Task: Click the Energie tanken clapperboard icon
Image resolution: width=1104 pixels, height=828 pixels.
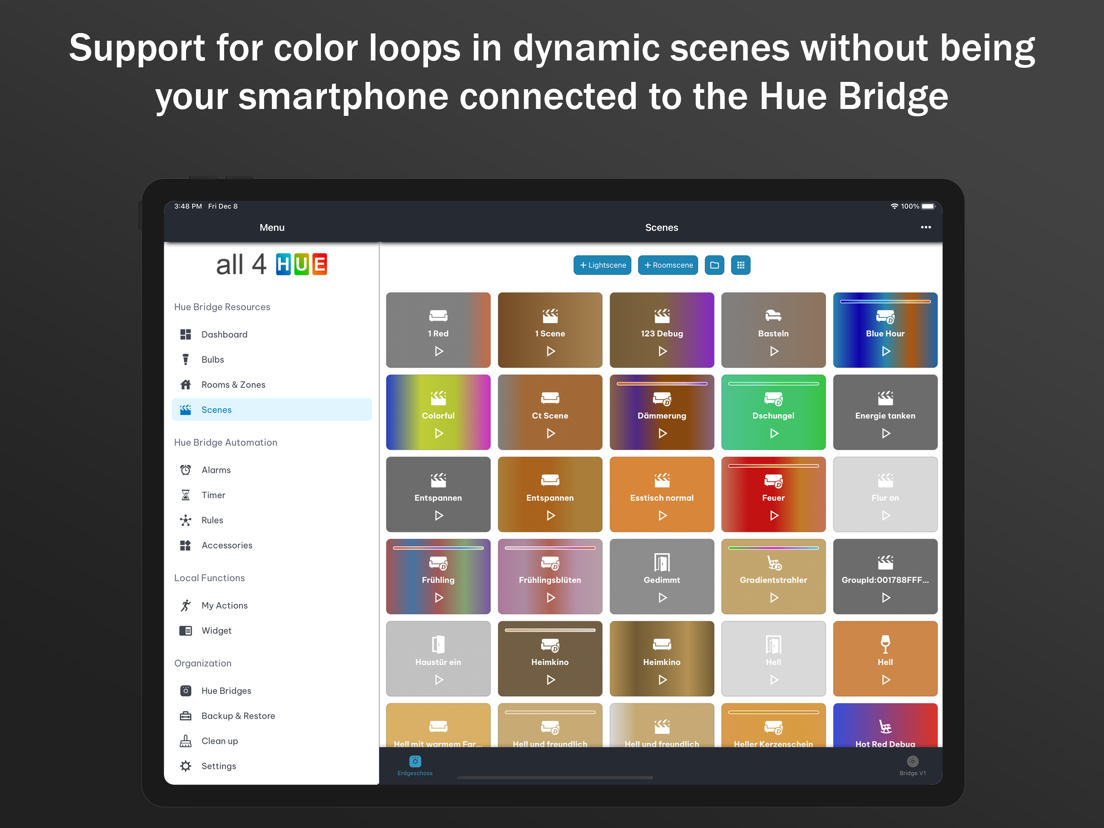Action: click(885, 398)
